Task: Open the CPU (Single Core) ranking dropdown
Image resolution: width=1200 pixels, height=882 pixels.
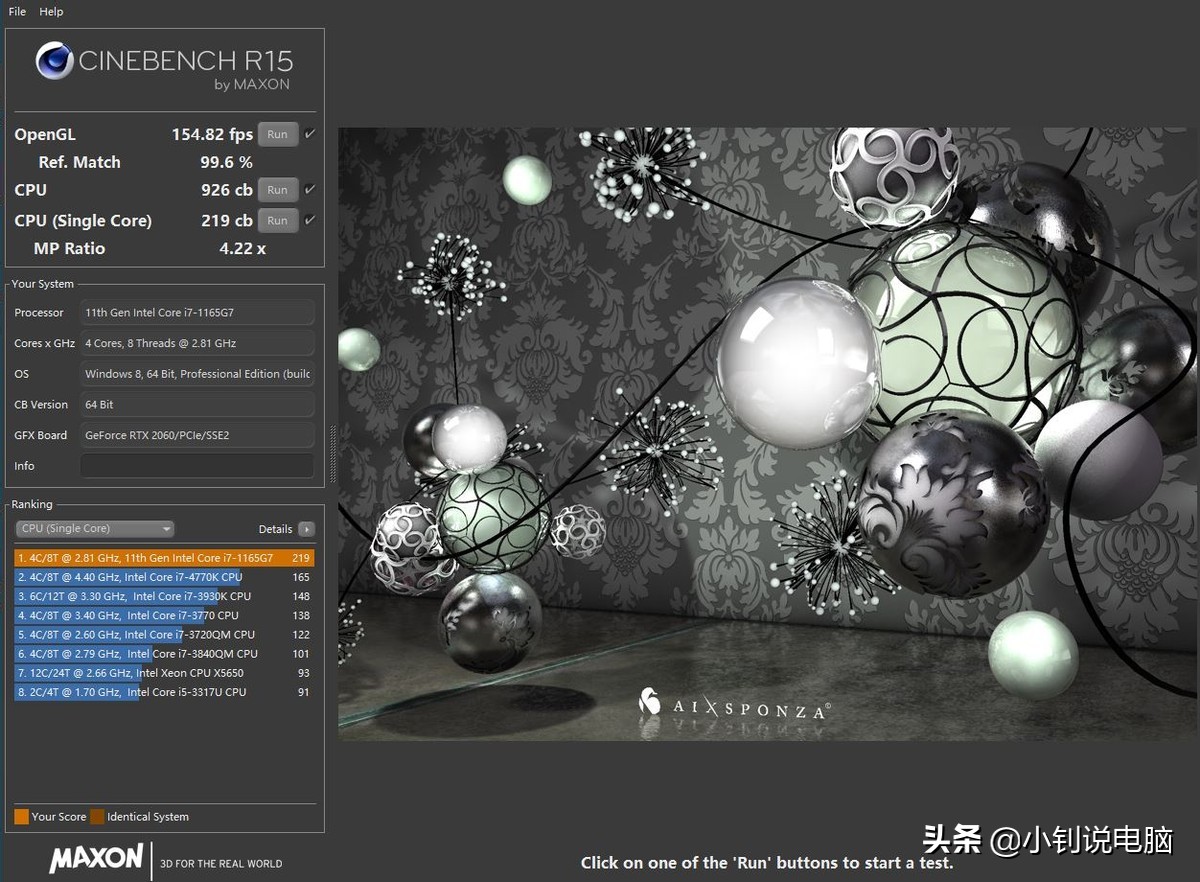Action: click(95, 529)
